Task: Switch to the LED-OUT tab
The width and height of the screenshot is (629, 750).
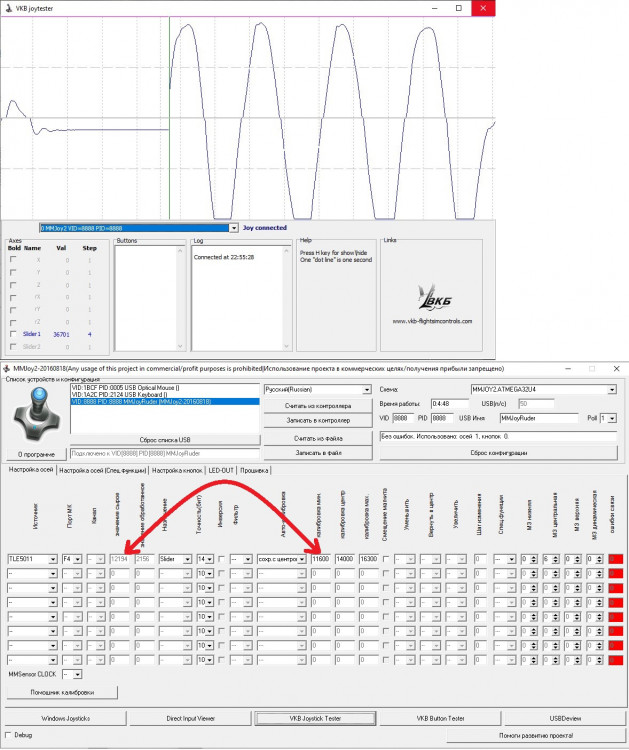Action: (221, 471)
